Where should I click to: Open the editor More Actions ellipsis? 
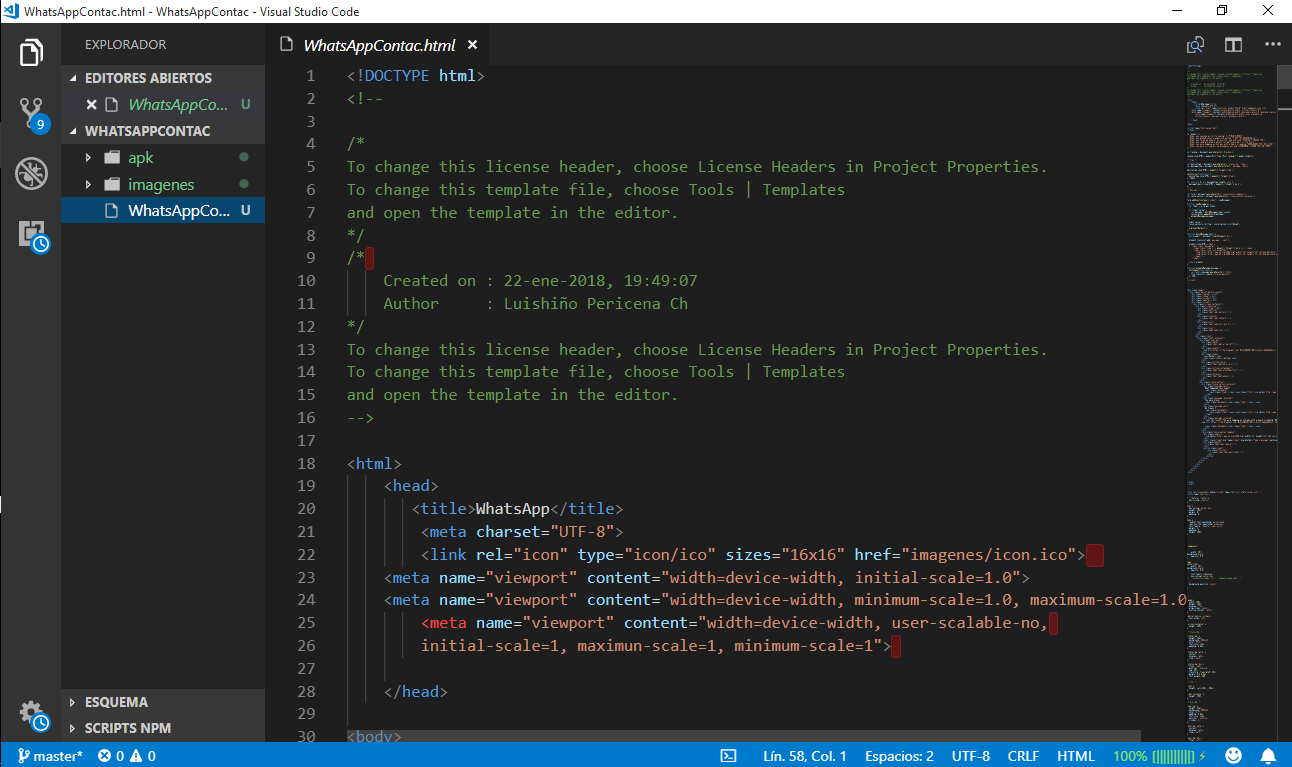coord(1272,45)
